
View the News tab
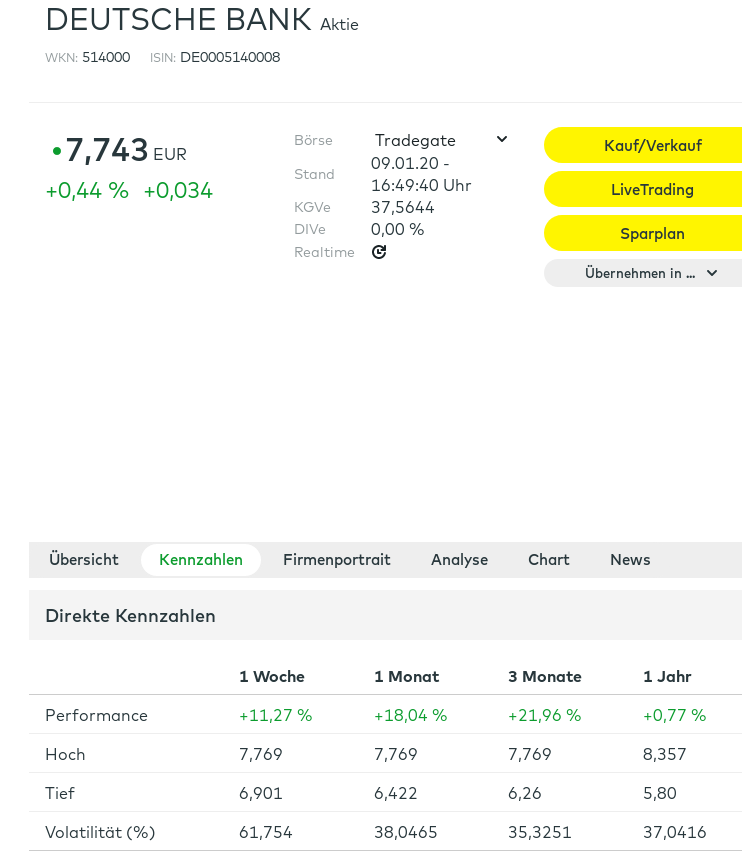[x=630, y=560]
